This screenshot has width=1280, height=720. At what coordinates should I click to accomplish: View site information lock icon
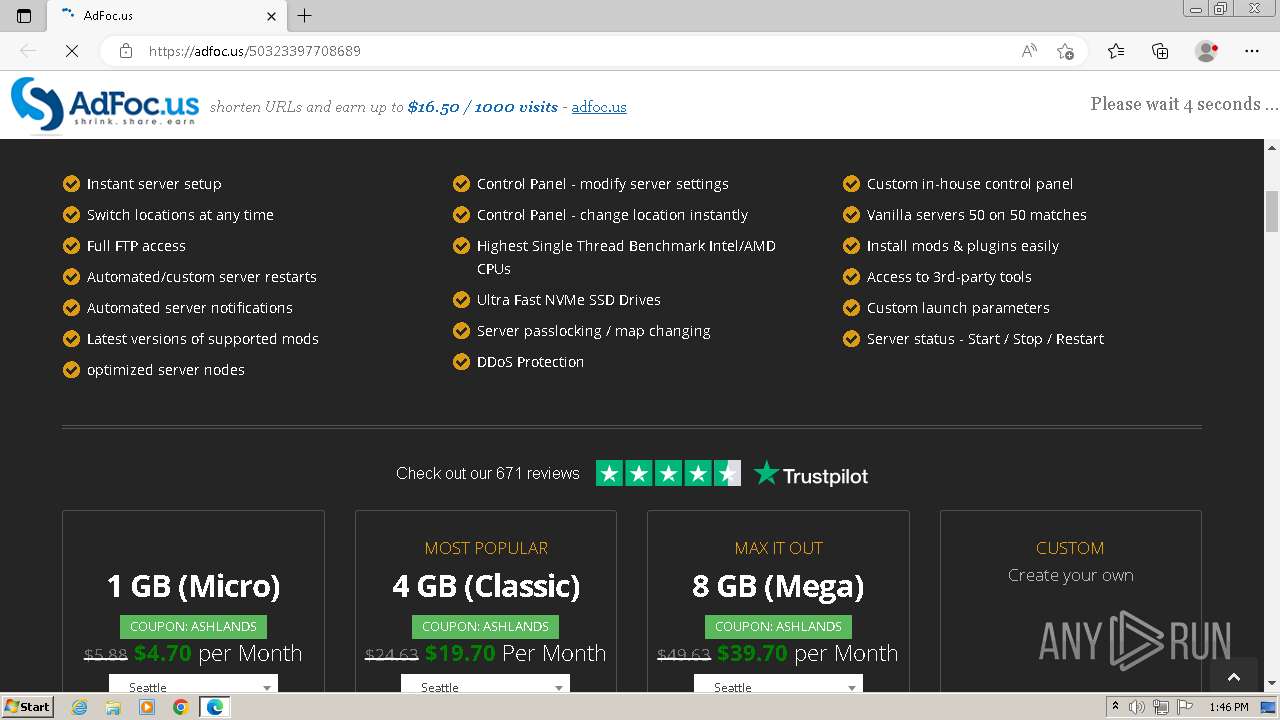pos(126,51)
